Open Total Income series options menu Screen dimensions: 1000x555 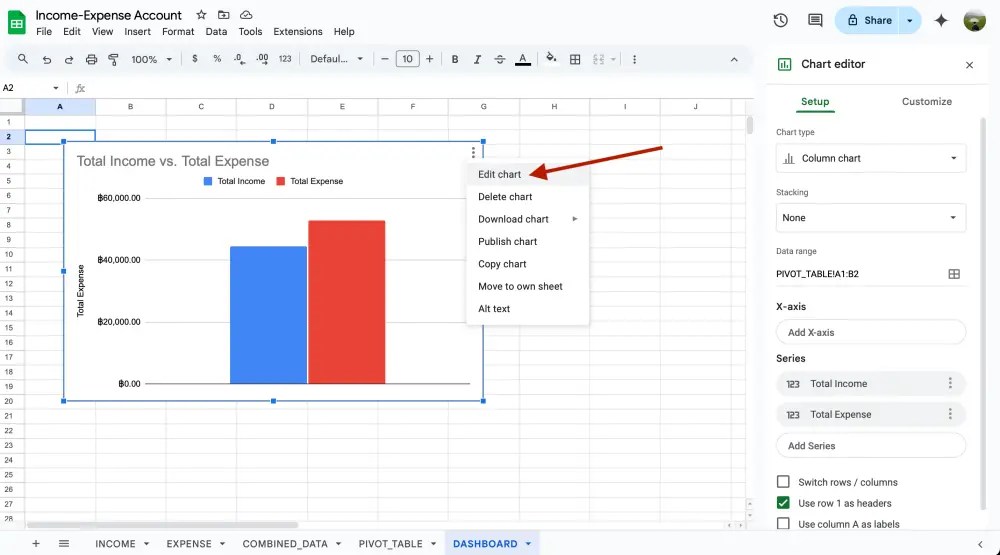pos(950,384)
